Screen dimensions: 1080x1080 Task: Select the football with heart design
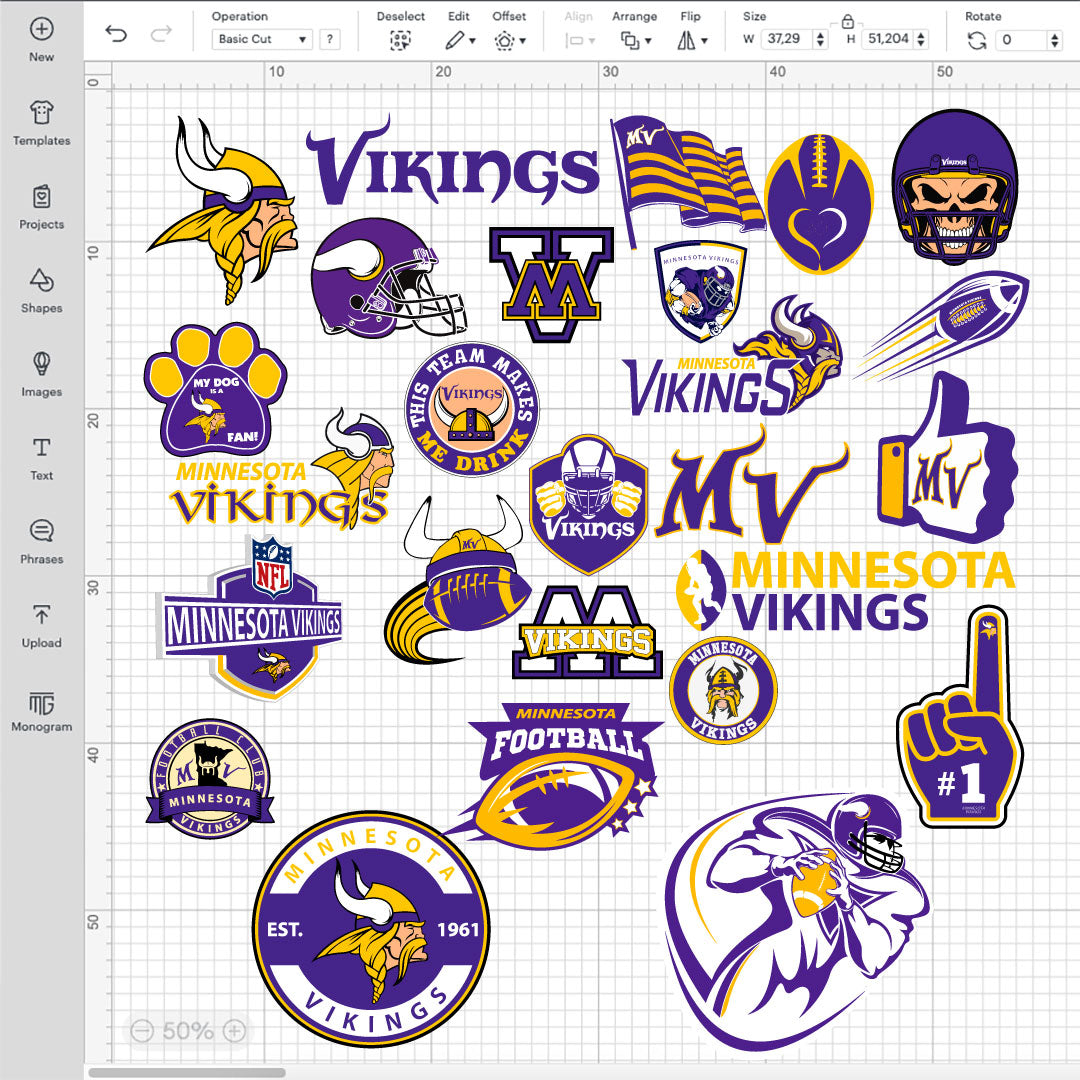click(x=819, y=204)
